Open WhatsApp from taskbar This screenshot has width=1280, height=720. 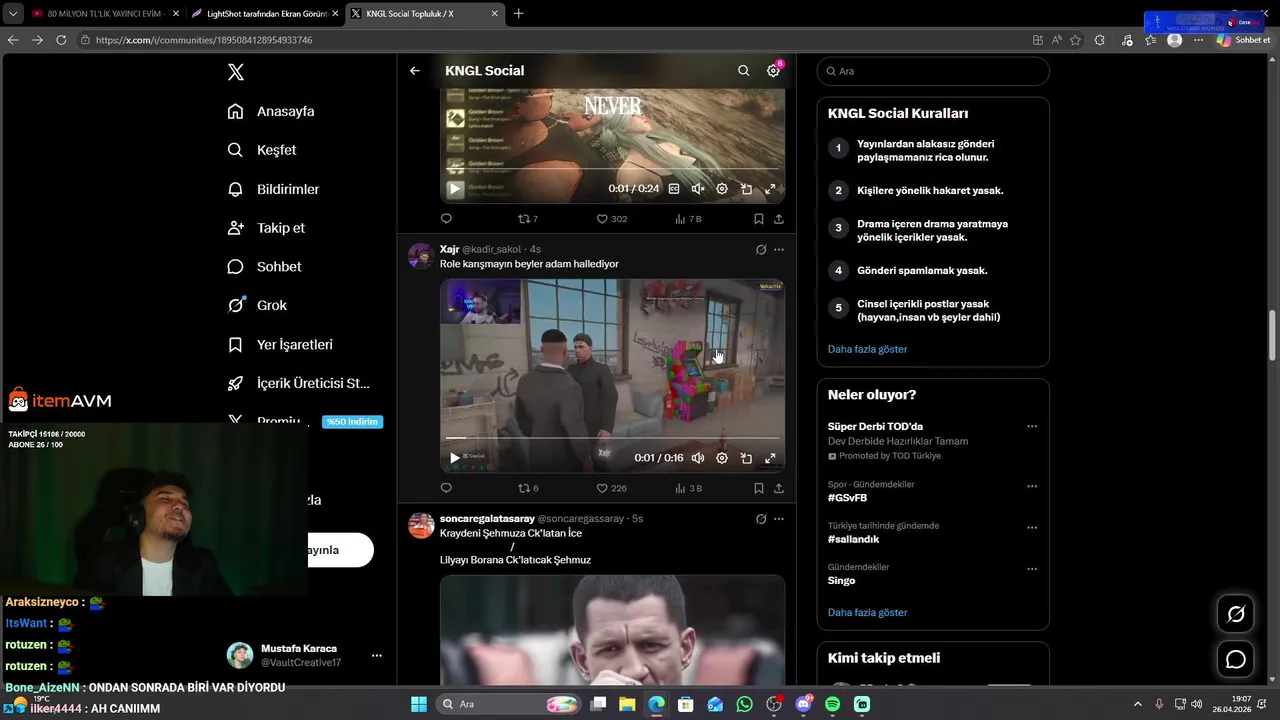coord(744,704)
